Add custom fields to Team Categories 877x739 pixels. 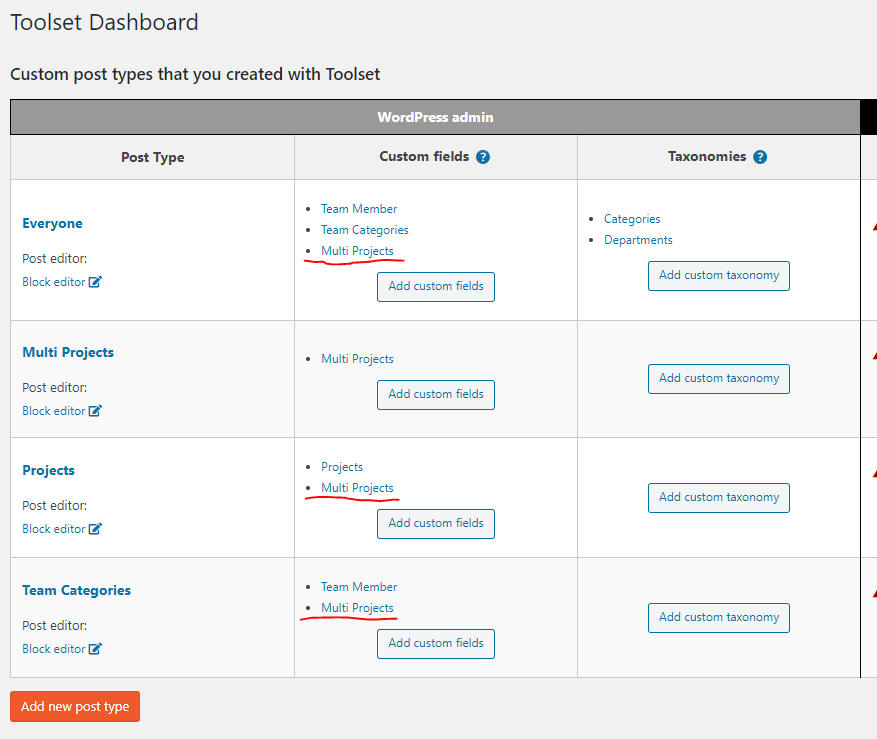pos(436,644)
